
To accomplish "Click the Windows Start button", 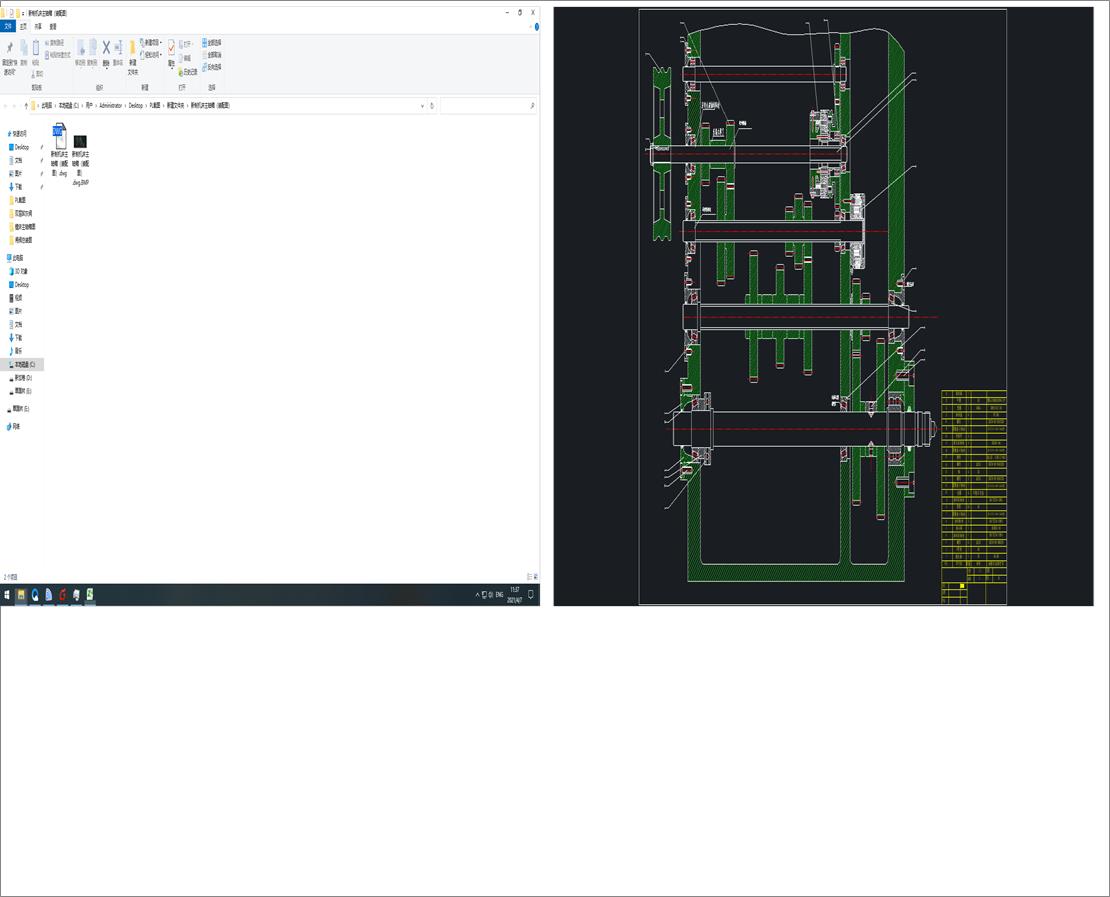I will tap(7, 595).
